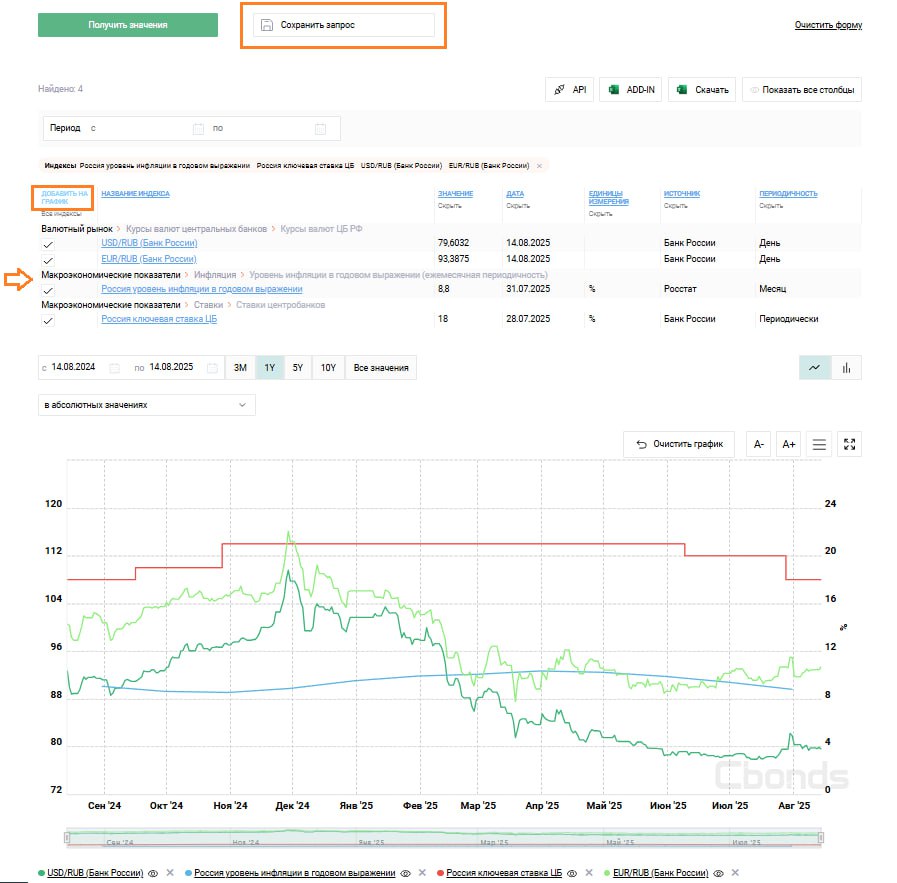Click the green Получить значения button
897x883 pixels.
(x=128, y=25)
